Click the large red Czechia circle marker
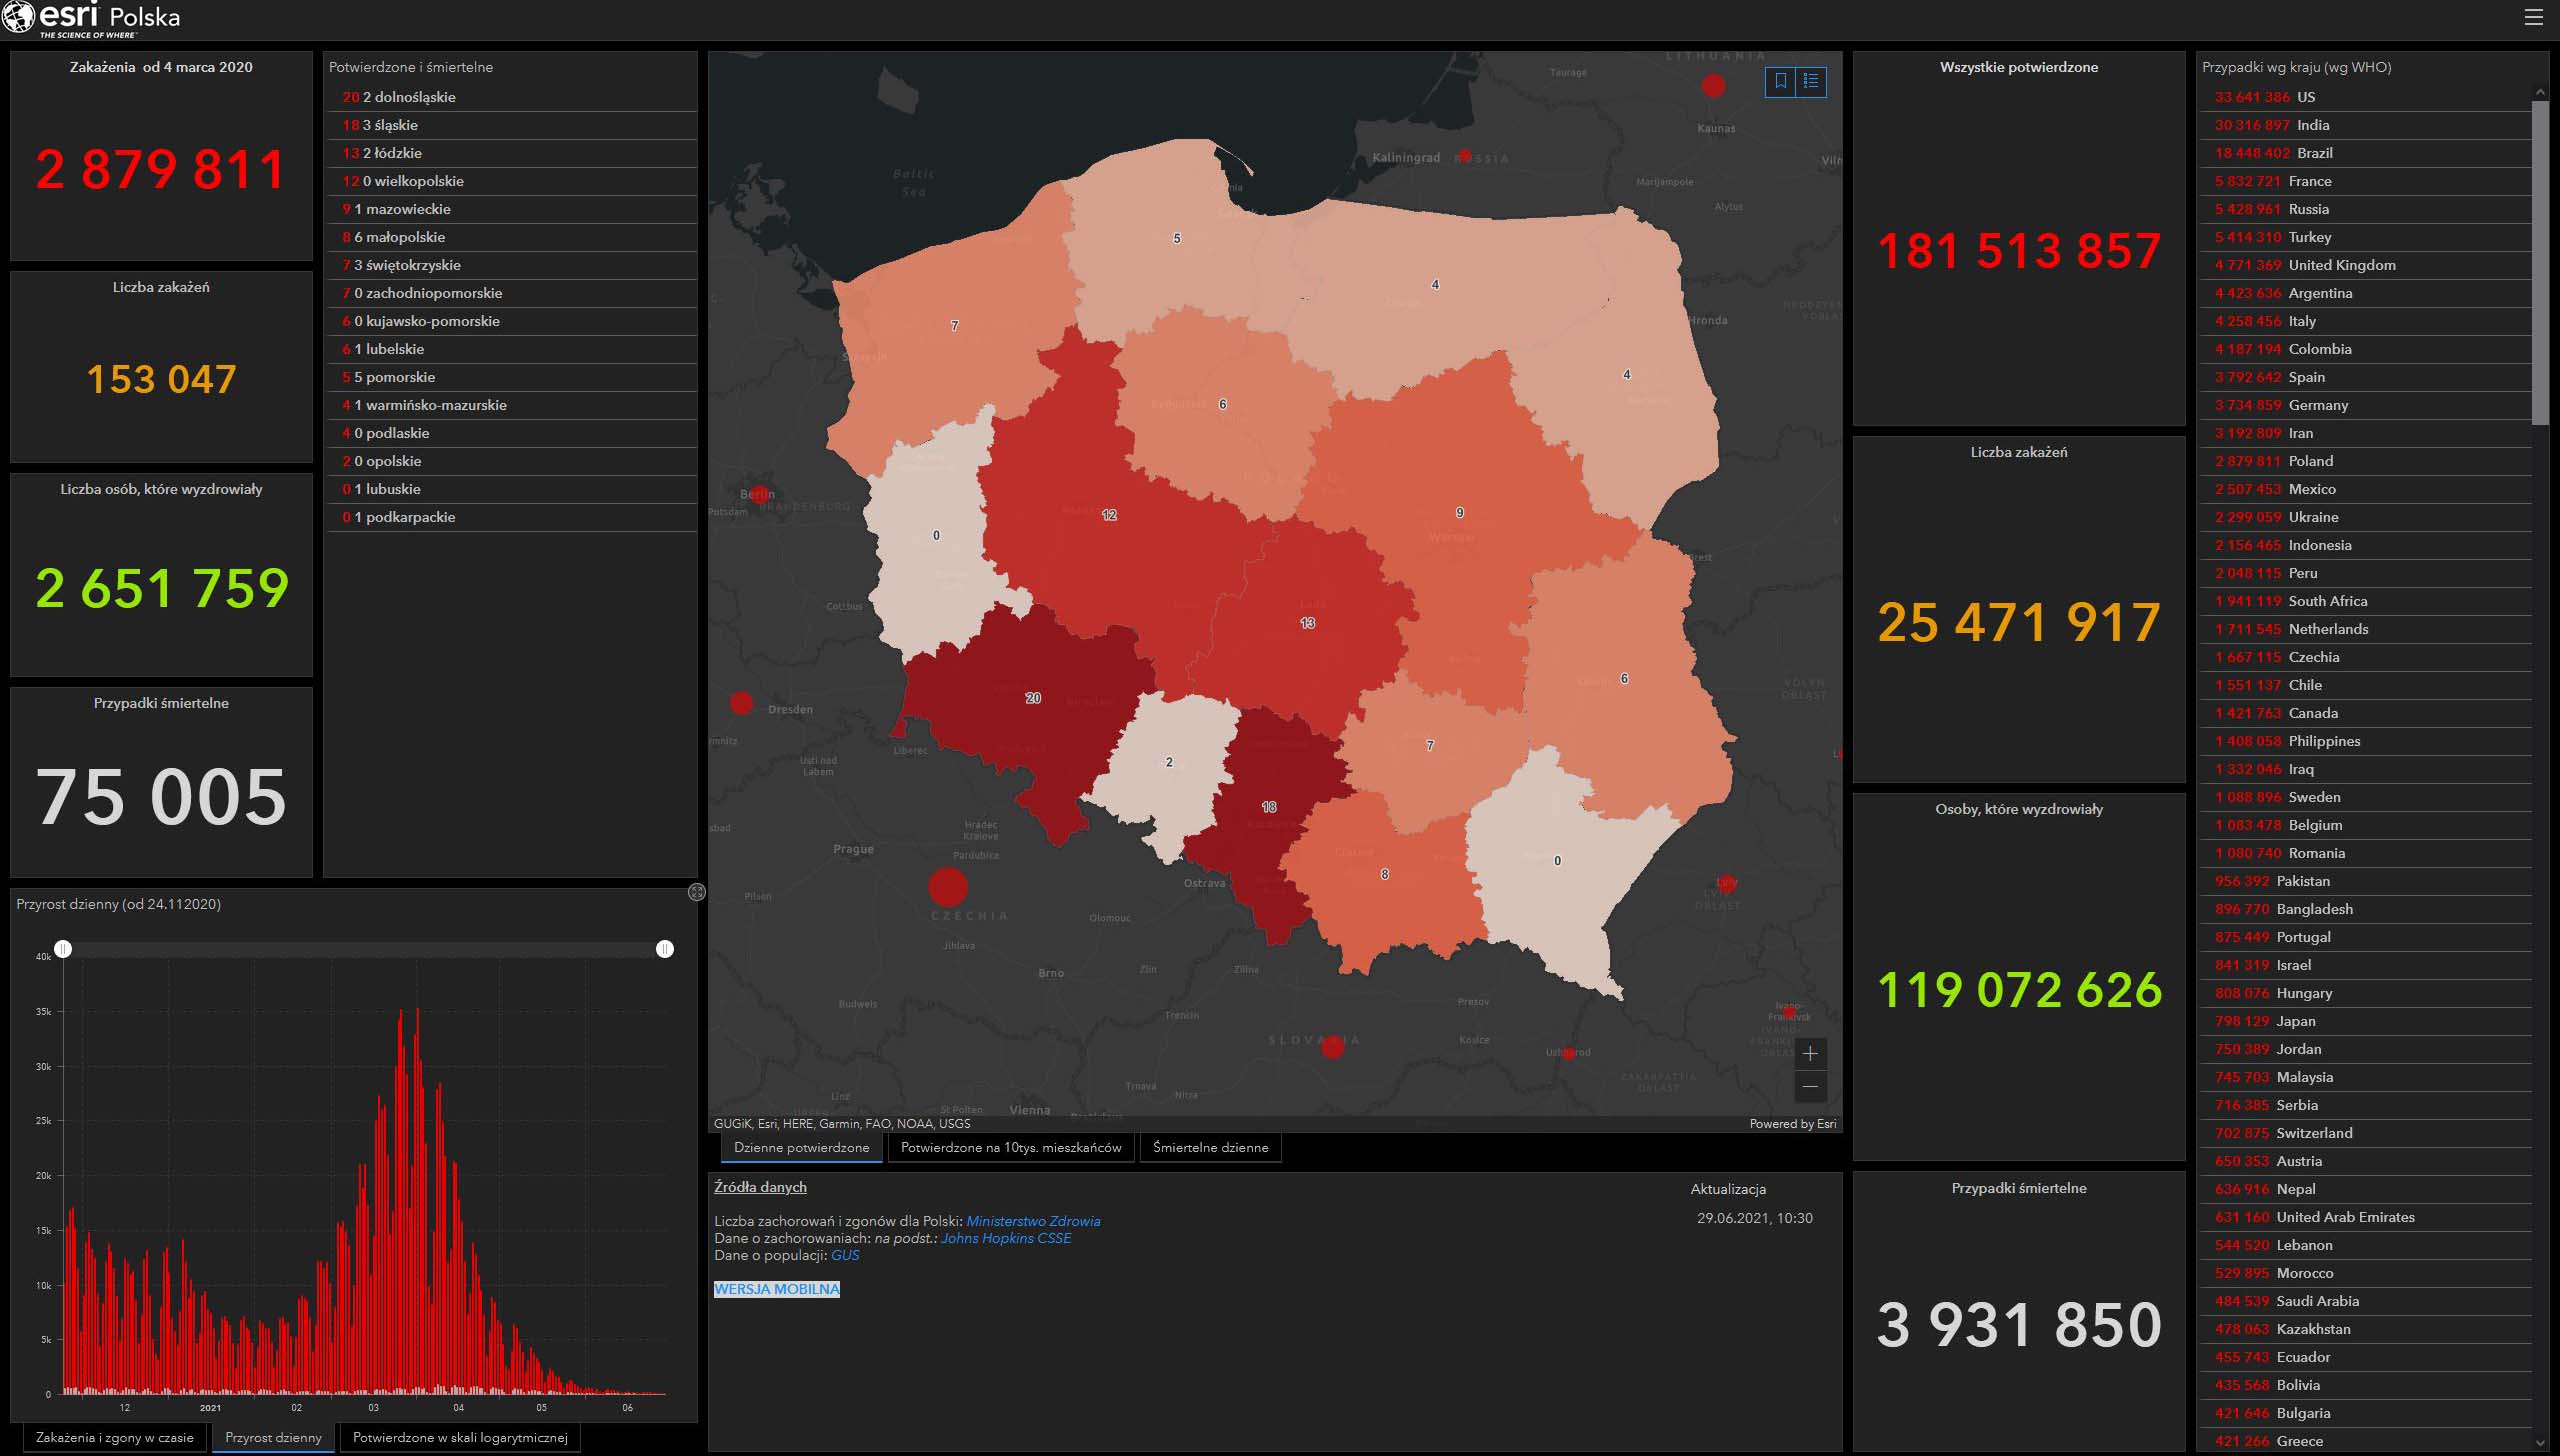Viewport: 2560px width, 1456px height. pos(948,887)
